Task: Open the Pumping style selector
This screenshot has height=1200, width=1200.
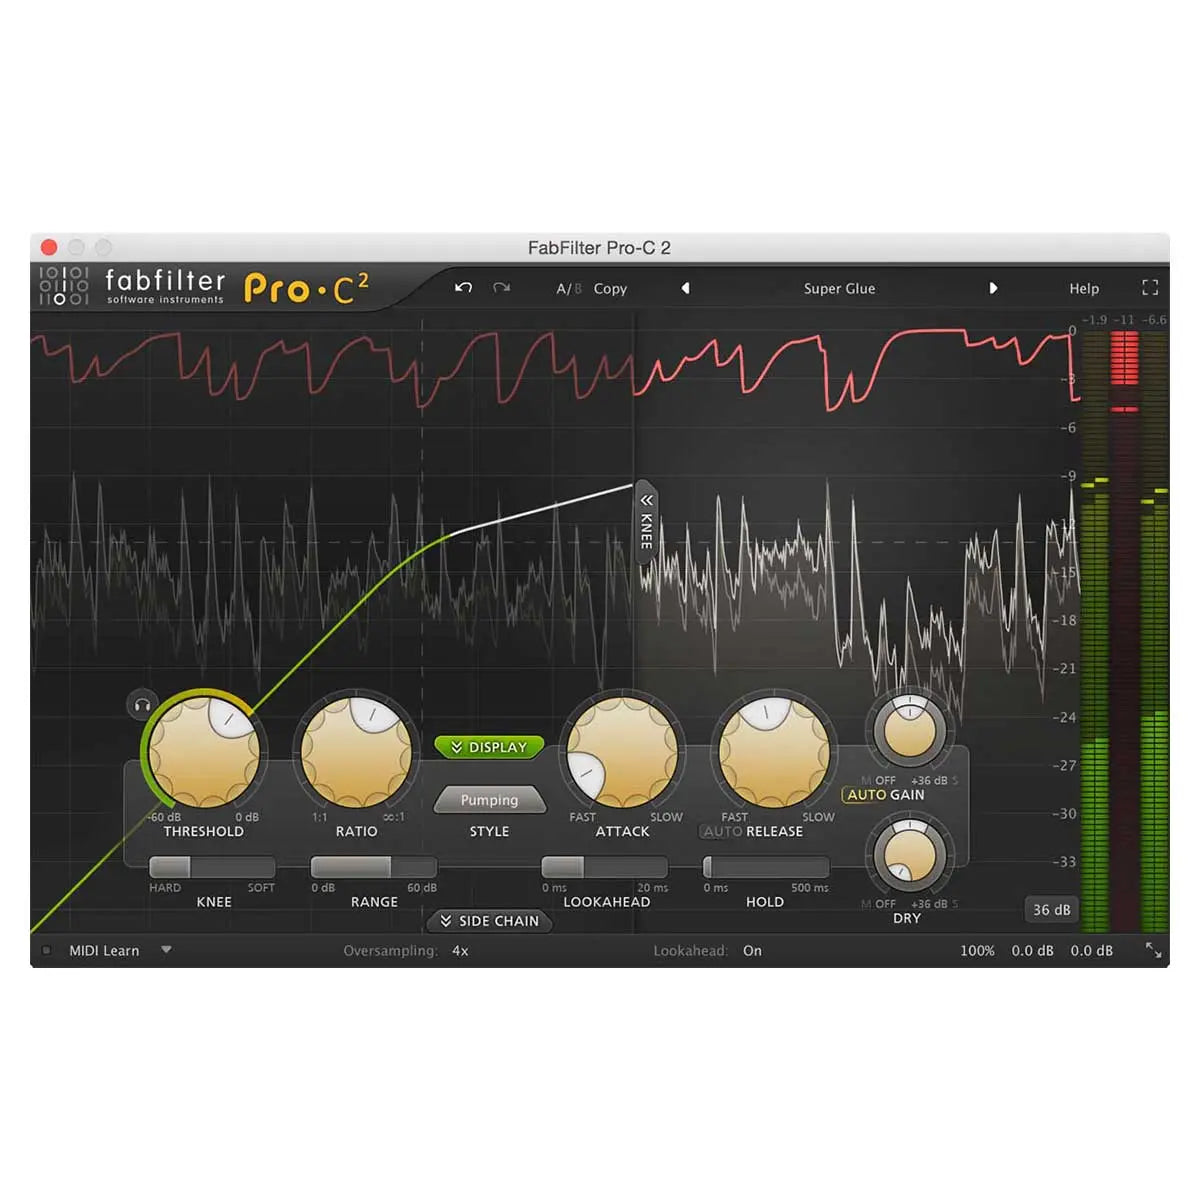Action: click(489, 800)
